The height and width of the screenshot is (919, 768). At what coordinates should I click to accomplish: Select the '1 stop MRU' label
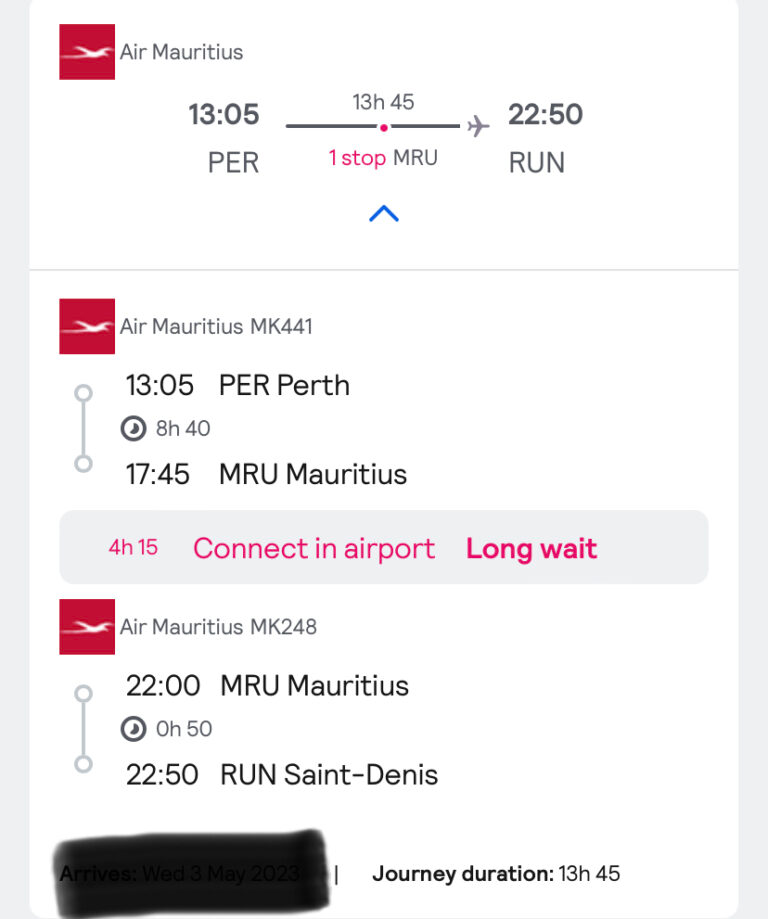coord(383,158)
